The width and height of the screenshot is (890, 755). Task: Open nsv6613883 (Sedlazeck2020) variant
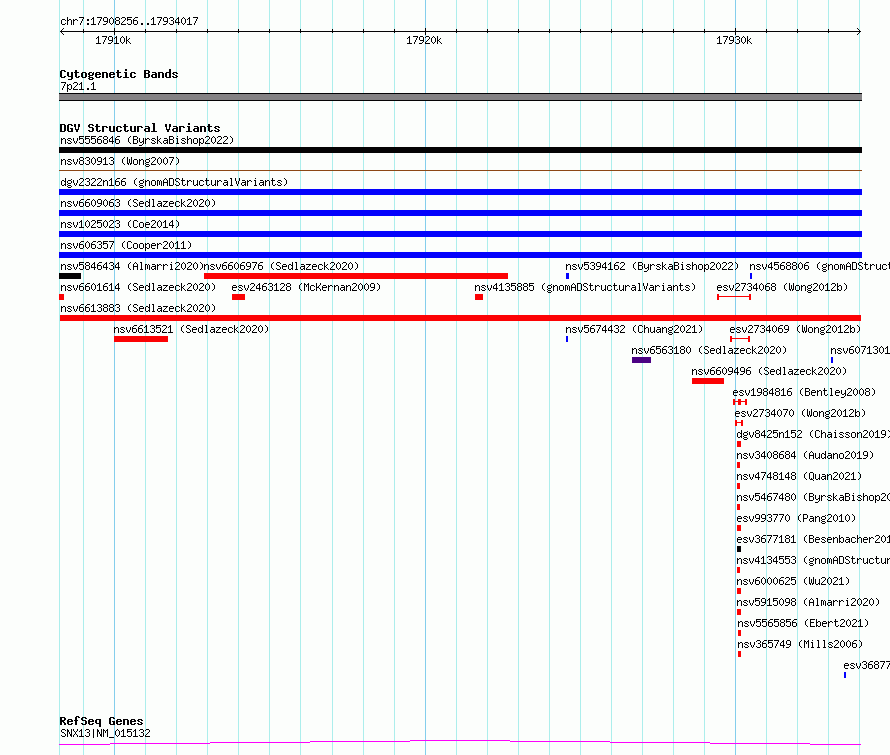coord(138,308)
